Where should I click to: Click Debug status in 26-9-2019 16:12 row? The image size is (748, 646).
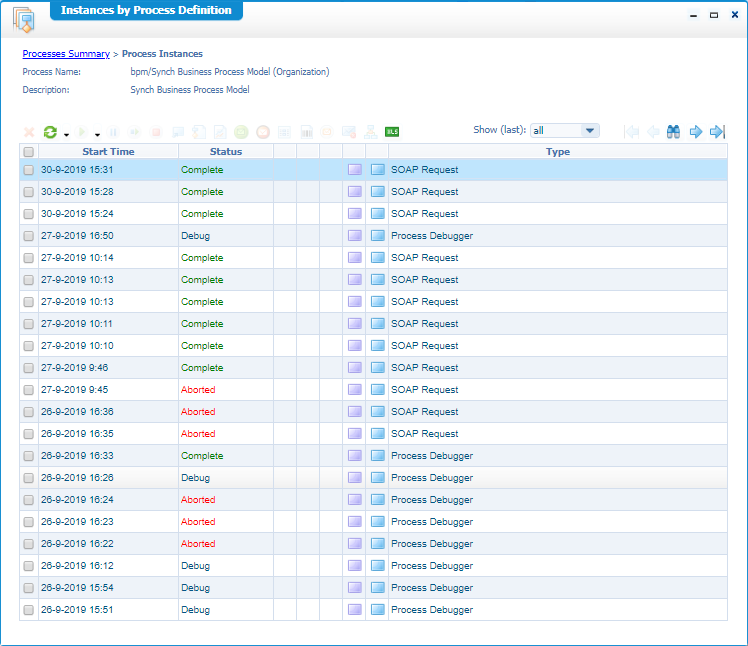195,565
